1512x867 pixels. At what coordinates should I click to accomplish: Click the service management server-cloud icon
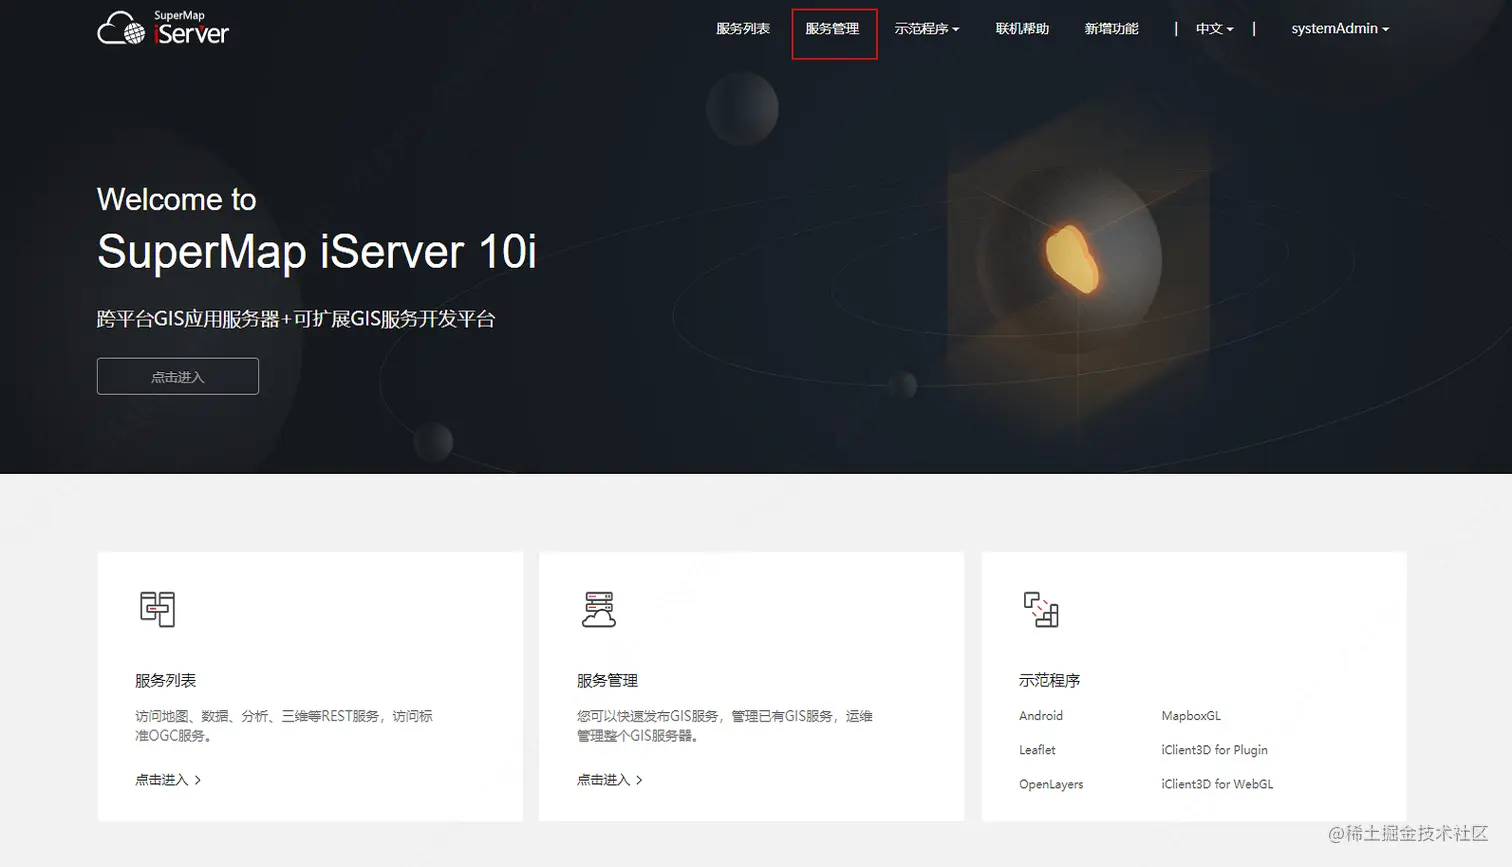[599, 609]
